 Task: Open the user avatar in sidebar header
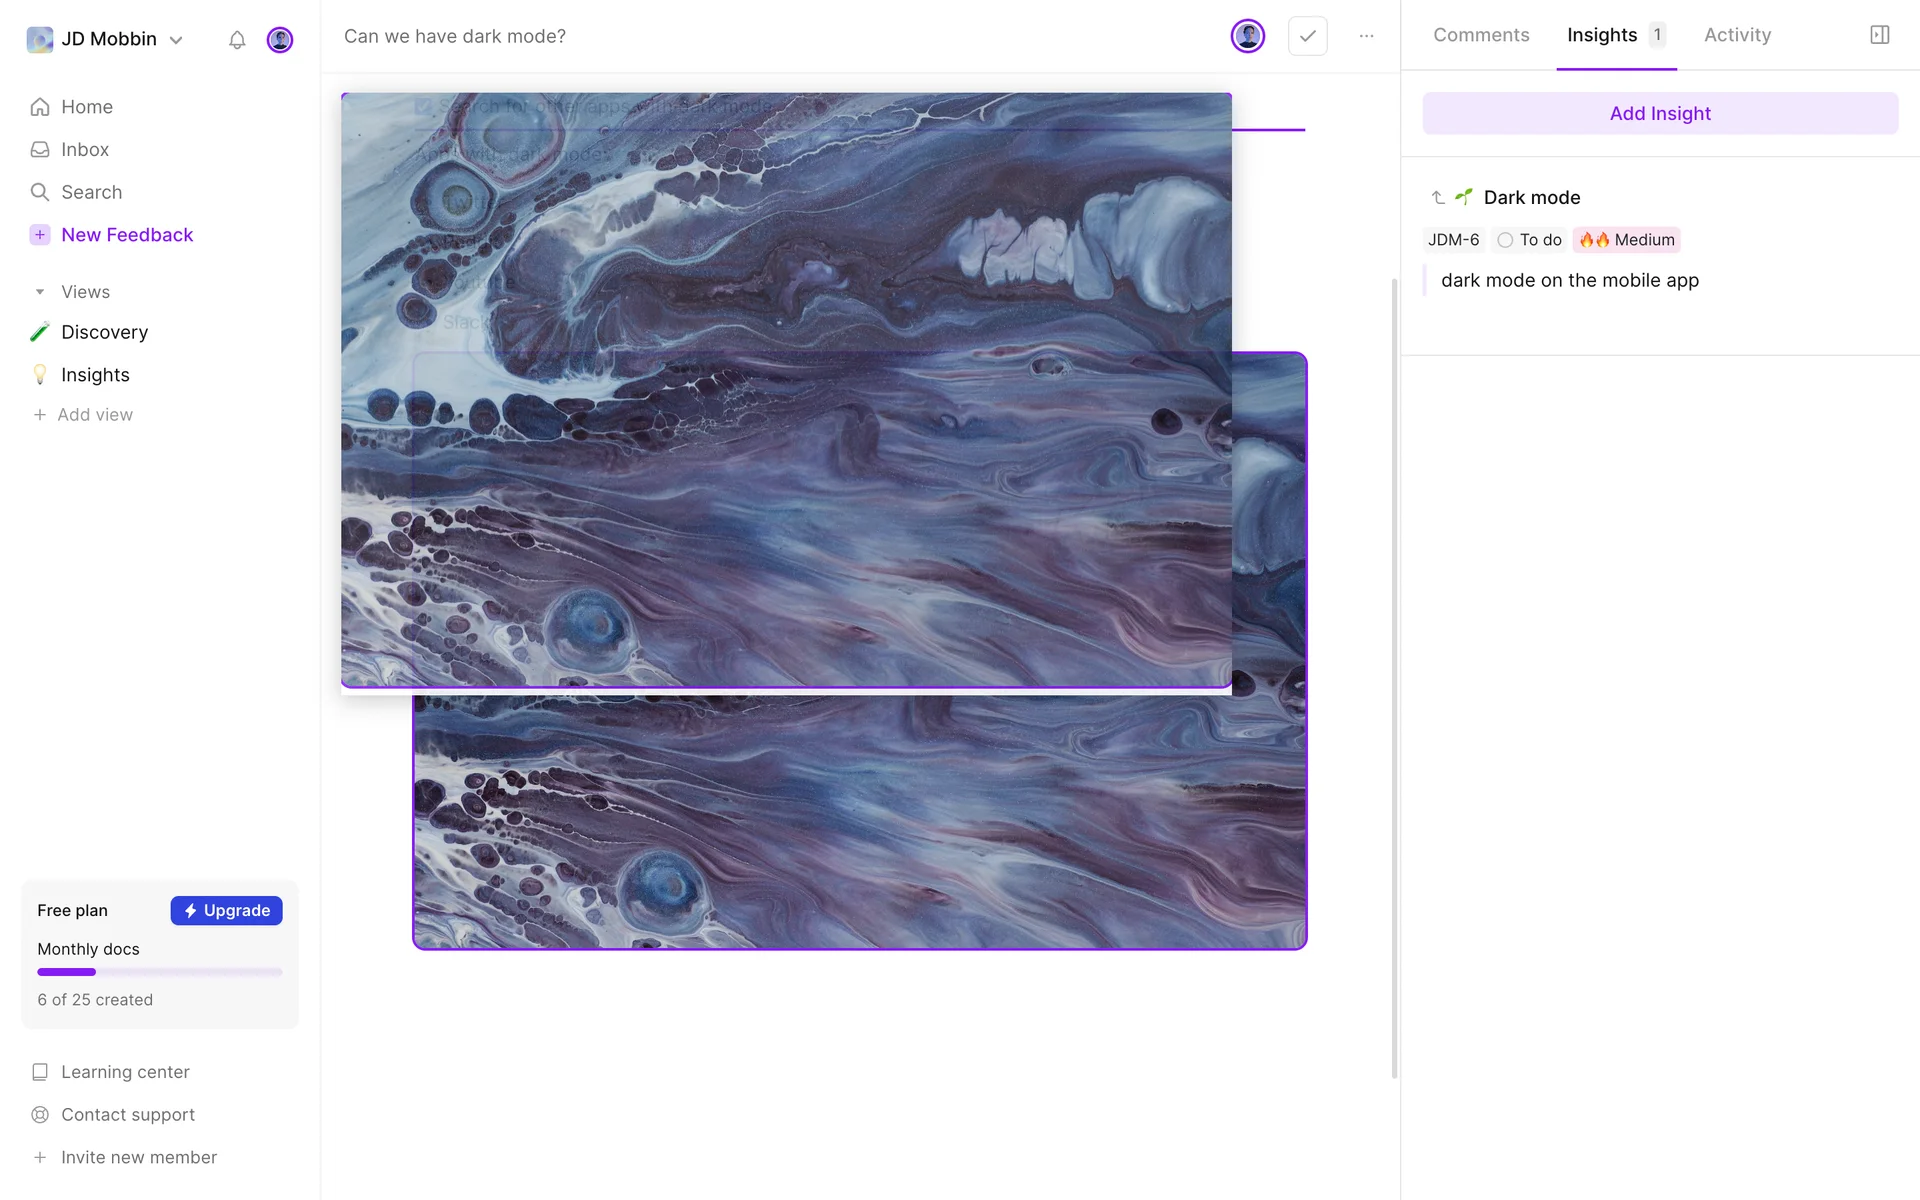click(x=280, y=40)
